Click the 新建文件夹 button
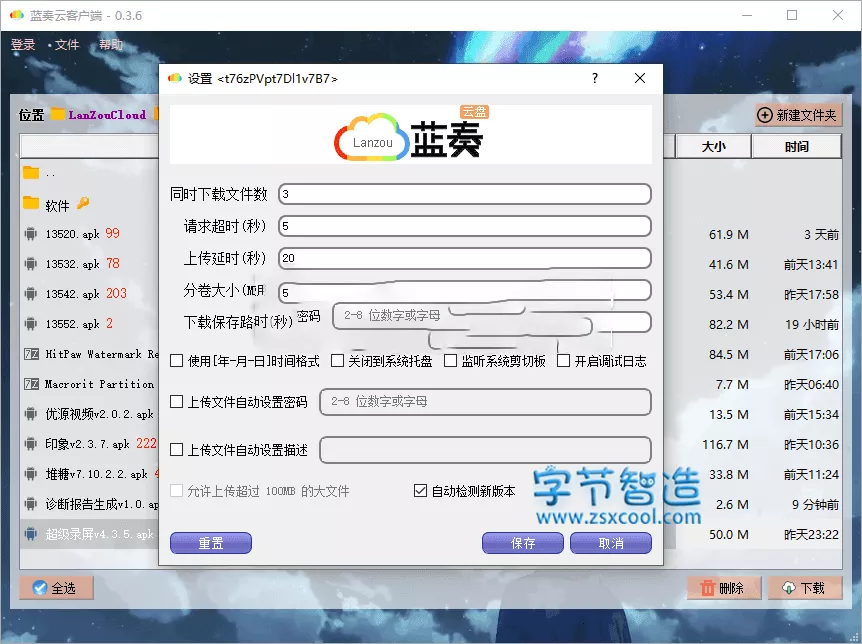Image resolution: width=862 pixels, height=644 pixels. tap(798, 115)
